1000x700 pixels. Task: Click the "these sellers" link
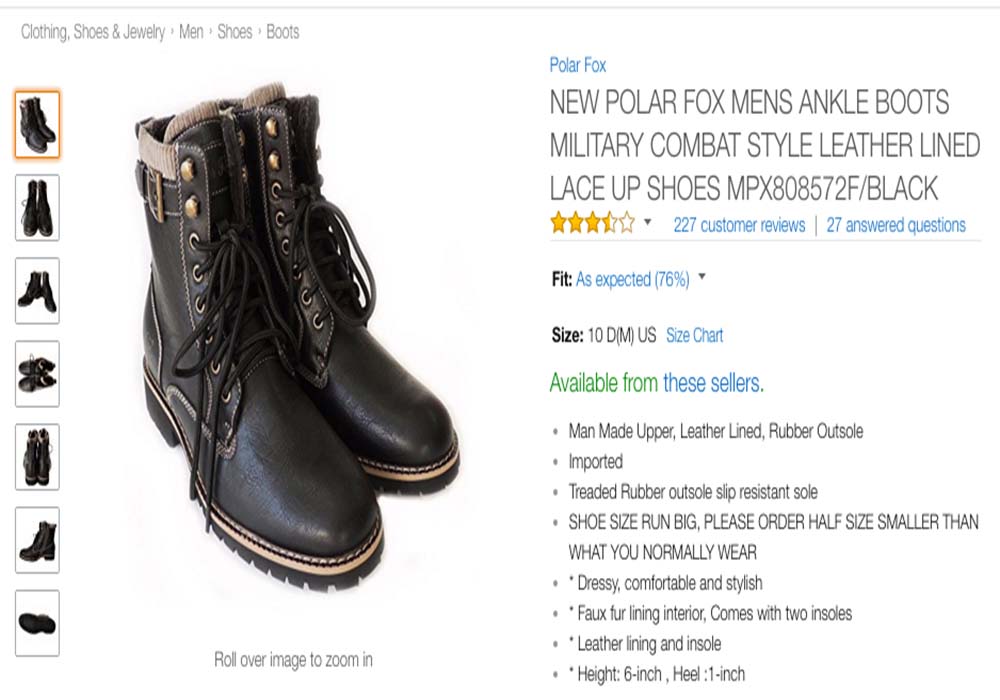coord(712,383)
